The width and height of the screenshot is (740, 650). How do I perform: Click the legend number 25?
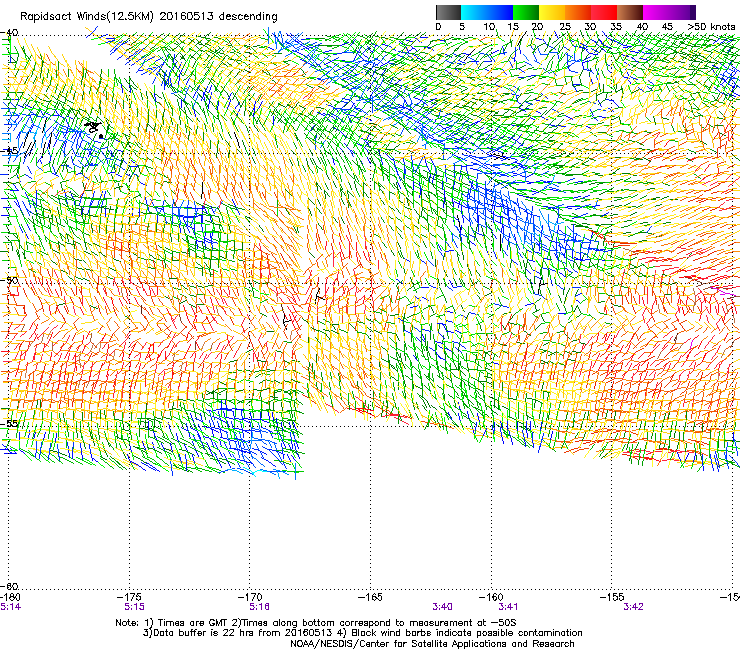(565, 27)
